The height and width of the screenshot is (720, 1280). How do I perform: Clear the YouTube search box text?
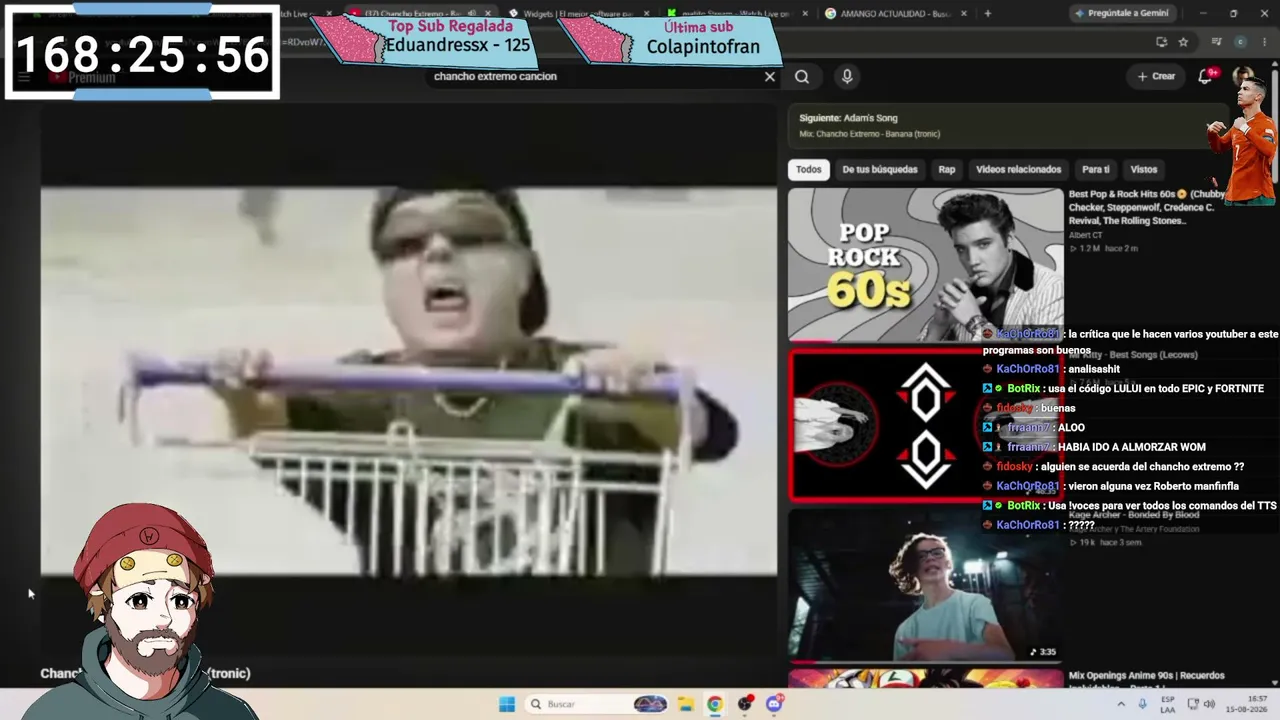point(769,77)
